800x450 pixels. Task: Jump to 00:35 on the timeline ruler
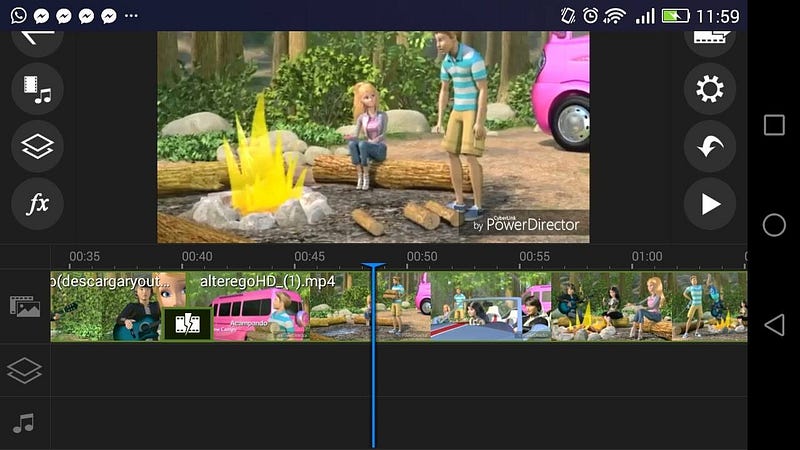click(85, 256)
